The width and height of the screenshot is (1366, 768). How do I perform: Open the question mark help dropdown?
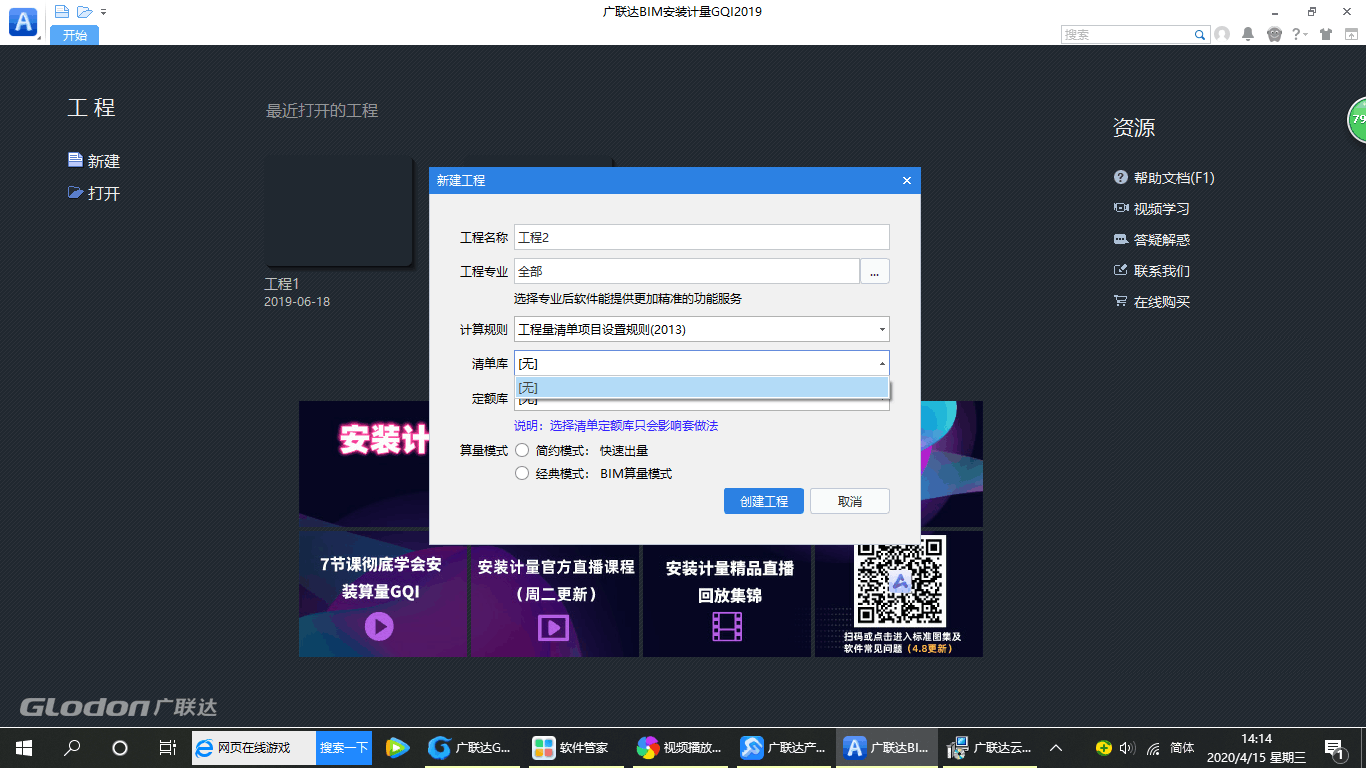pos(1300,34)
